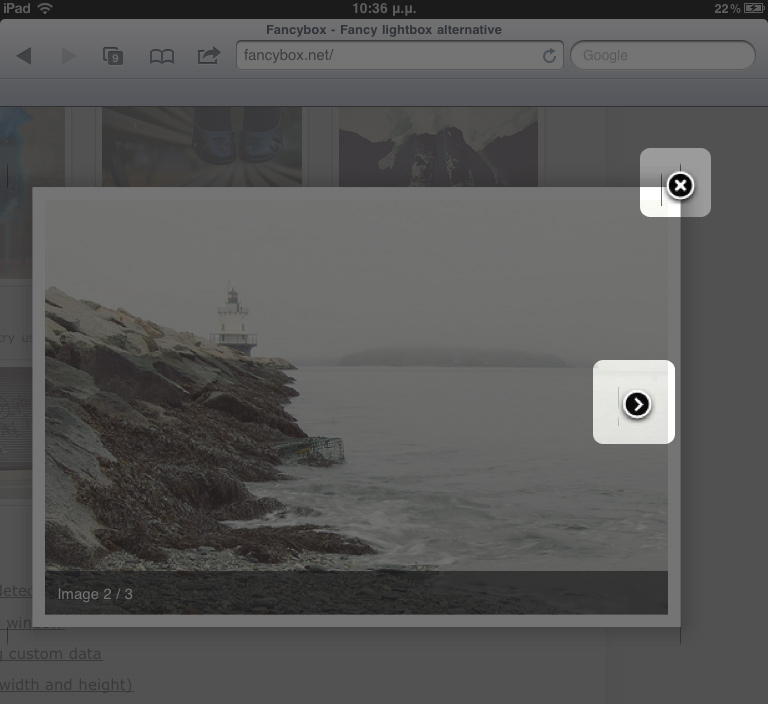Tap the third gallery thumbnail behind the overlay
Image resolution: width=768 pixels, height=704 pixels.
[x=438, y=146]
